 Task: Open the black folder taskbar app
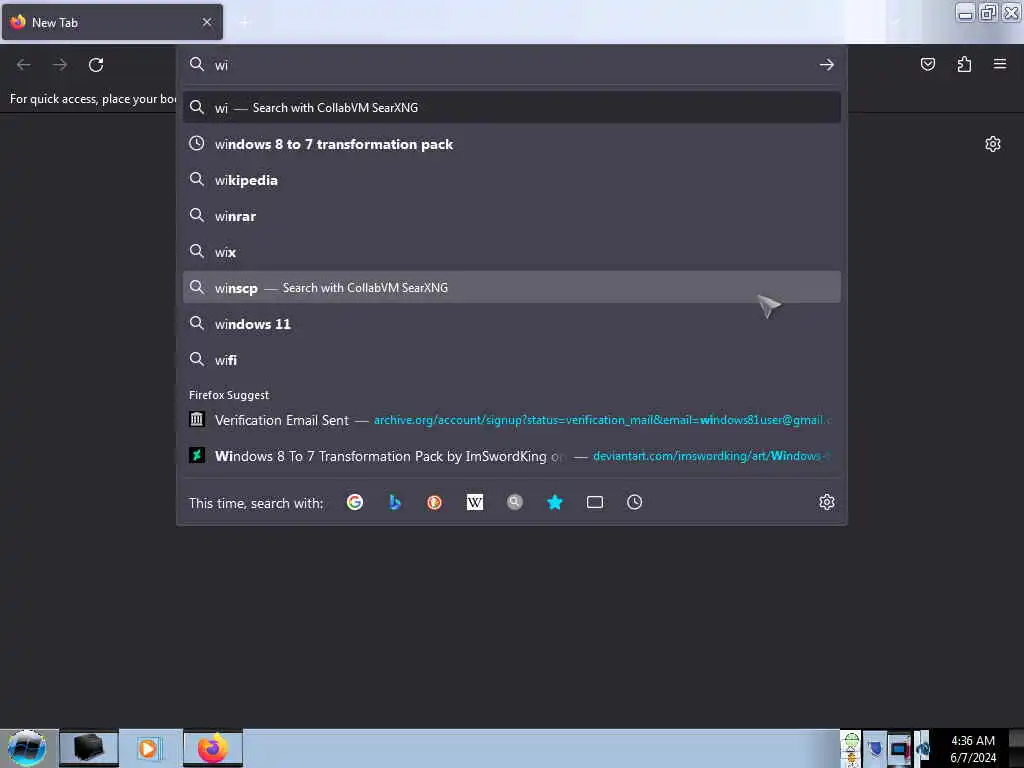pyautogui.click(x=89, y=748)
